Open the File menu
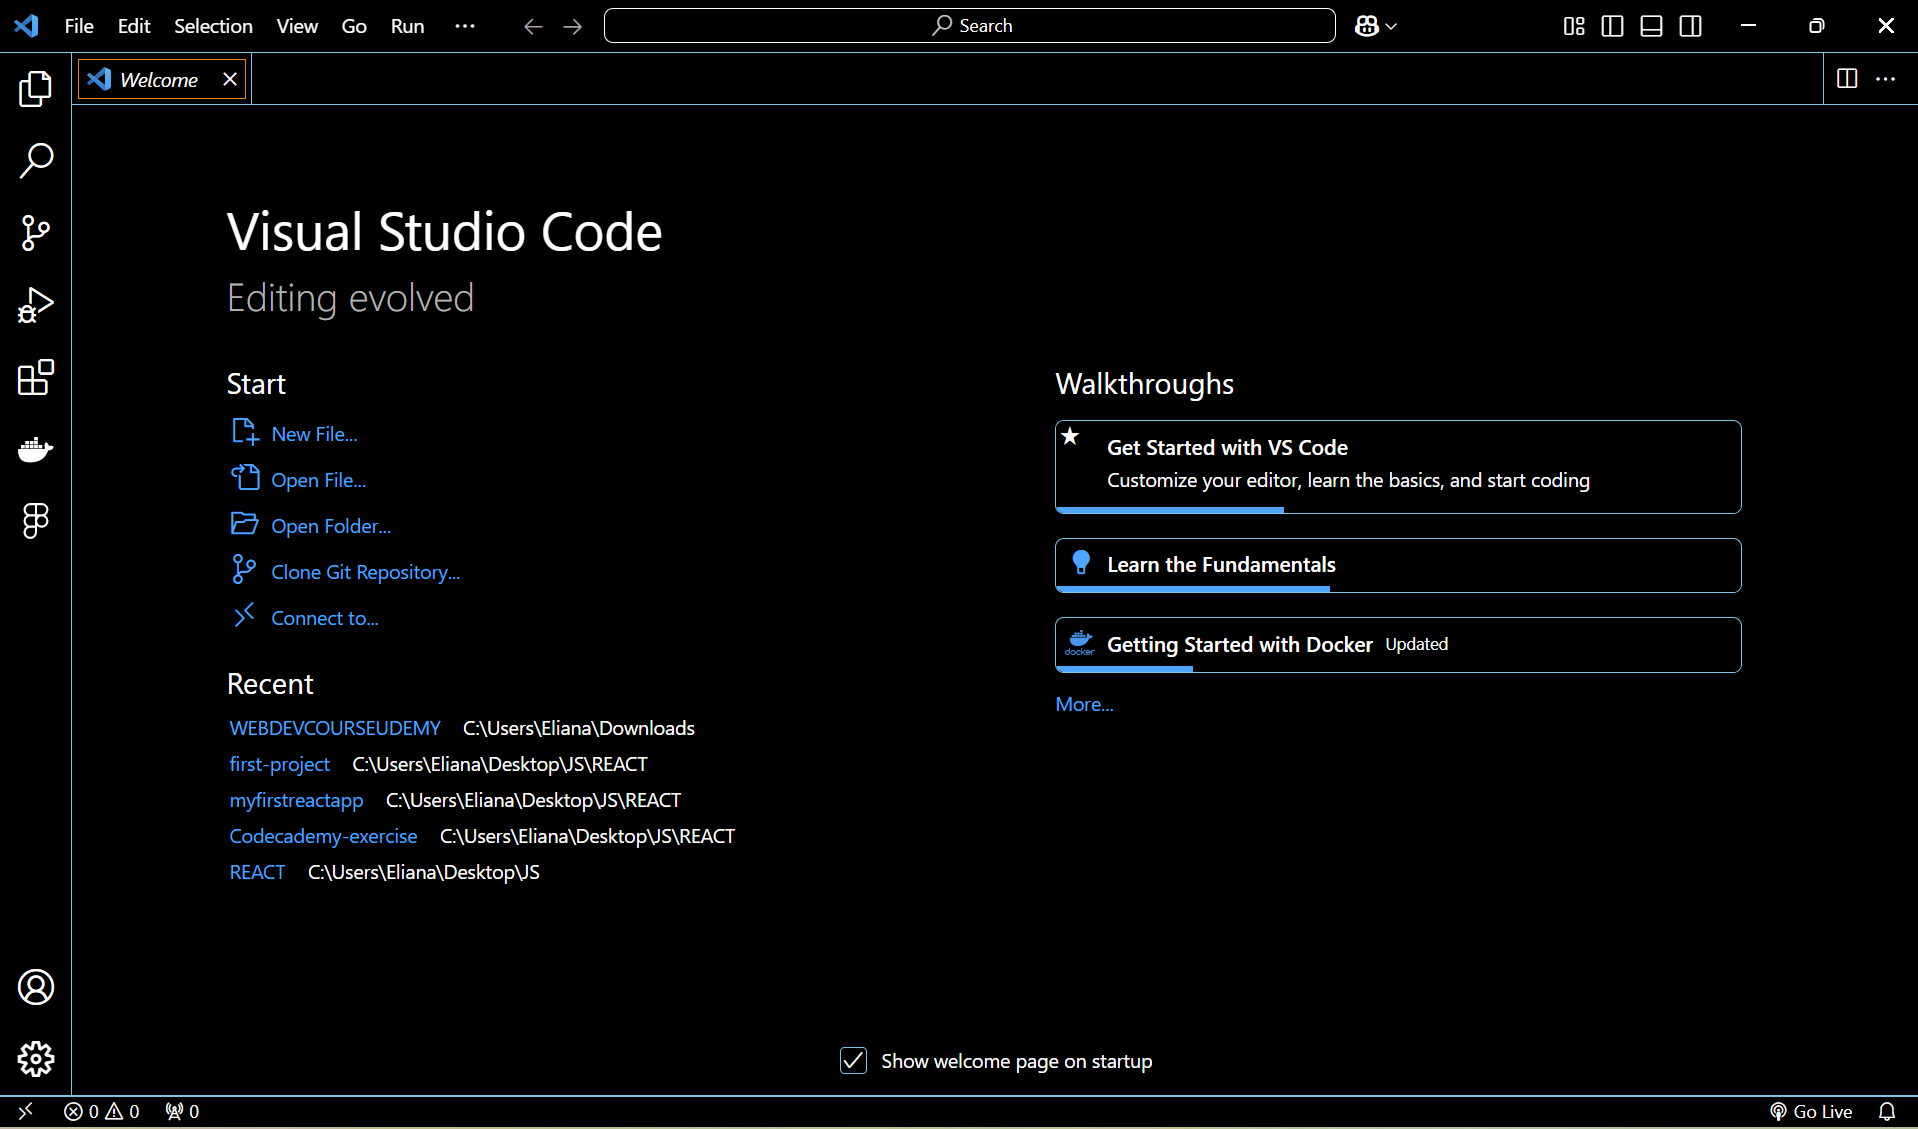 click(79, 26)
